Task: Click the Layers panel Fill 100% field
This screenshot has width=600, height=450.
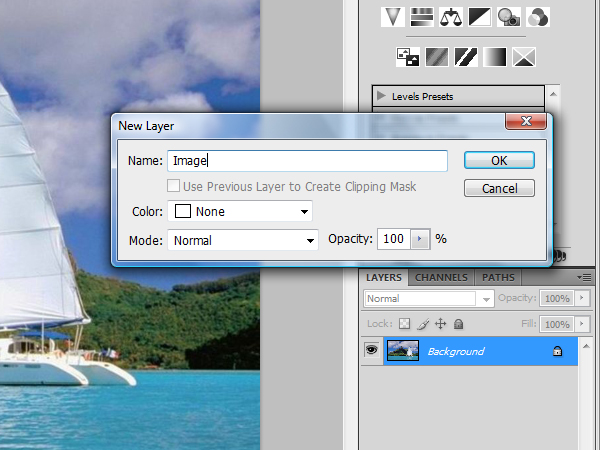Action: point(557,324)
